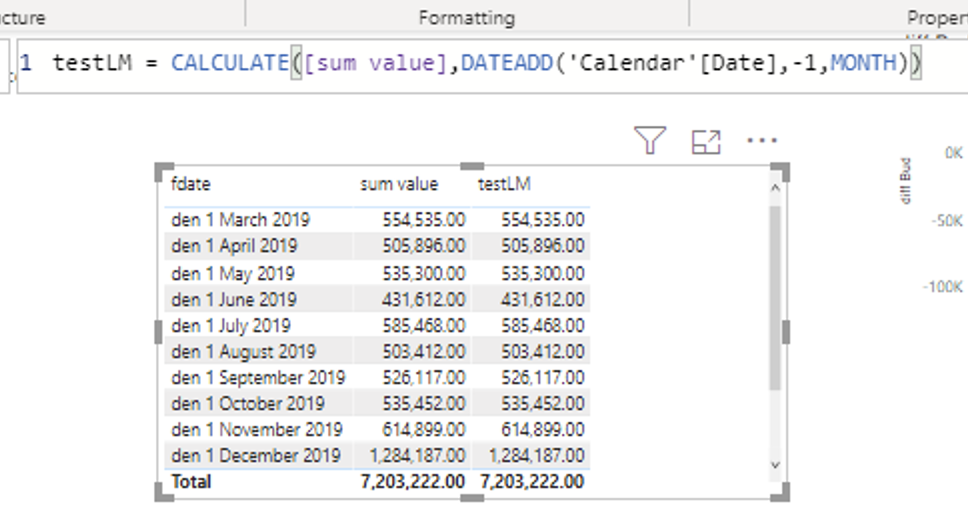Click the sum value total 7,203,222.00
968x522 pixels.
click(413, 481)
